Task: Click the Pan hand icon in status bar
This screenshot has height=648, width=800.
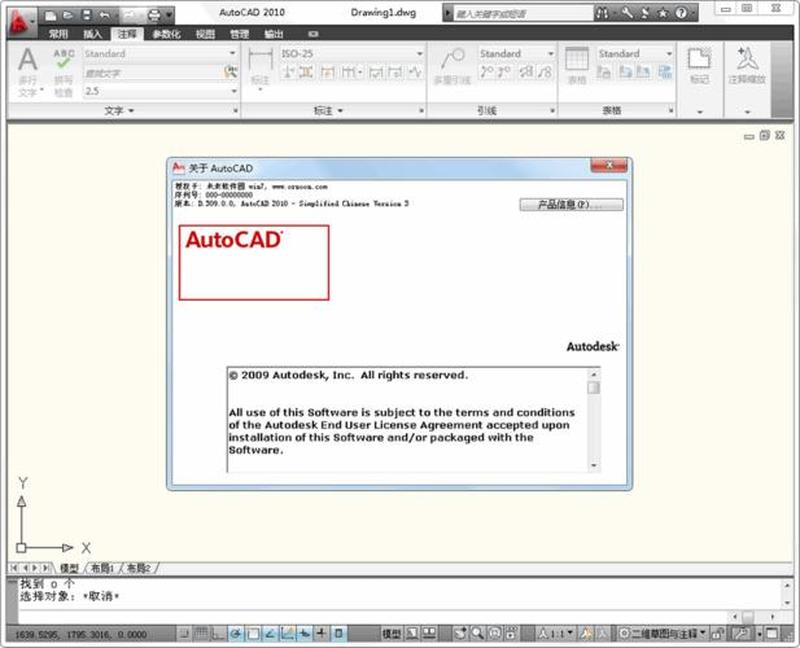Action: tap(460, 633)
